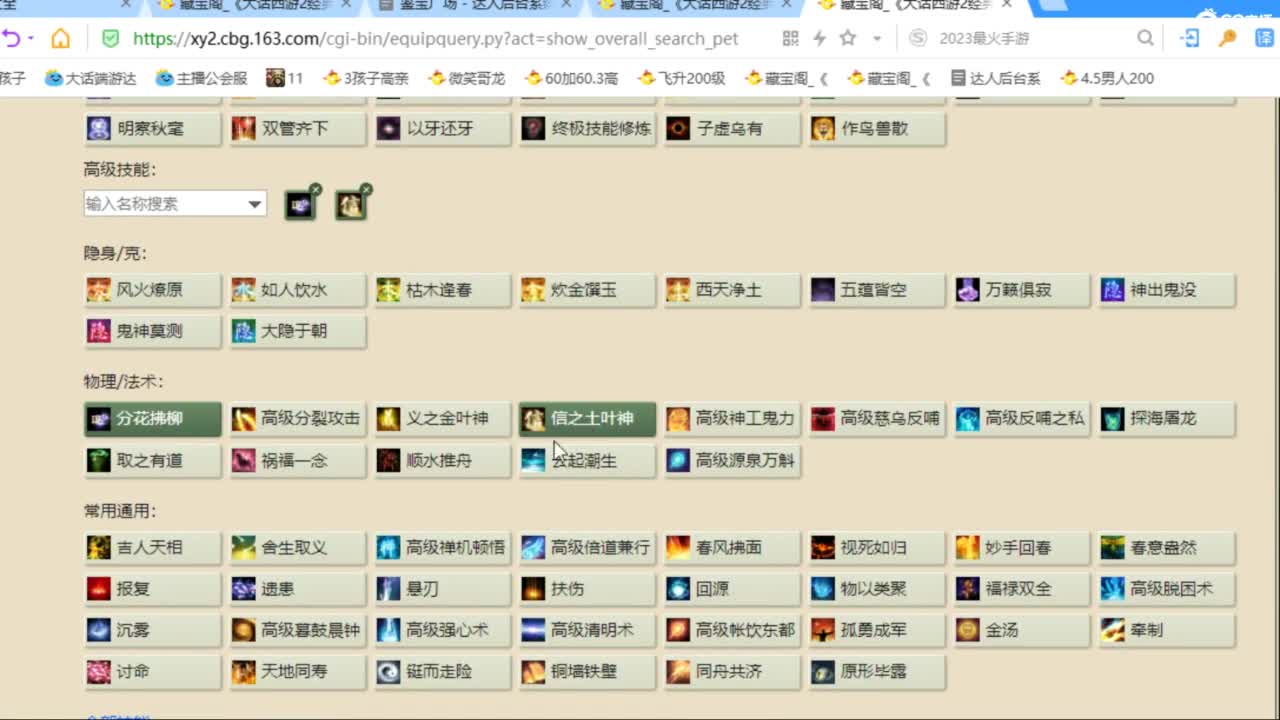Image resolution: width=1280 pixels, height=720 pixels.
Task: Toggle the 大隐于朝 skill filter
Action: pos(297,331)
